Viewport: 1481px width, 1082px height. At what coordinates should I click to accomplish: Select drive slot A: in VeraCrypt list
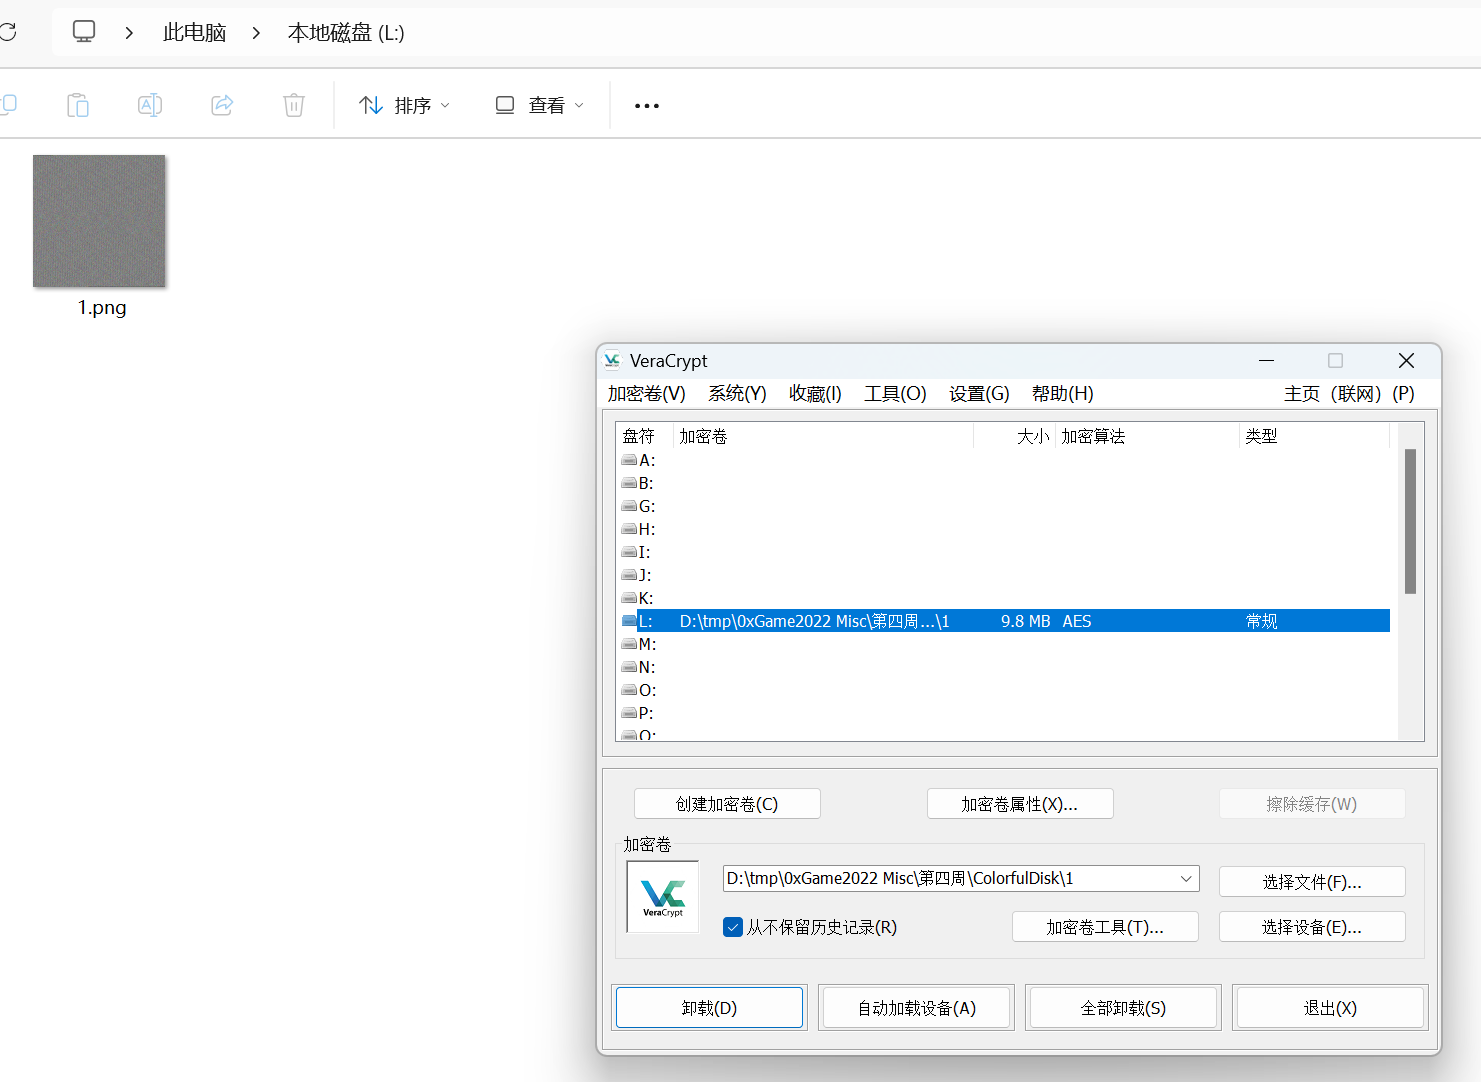(x=638, y=460)
